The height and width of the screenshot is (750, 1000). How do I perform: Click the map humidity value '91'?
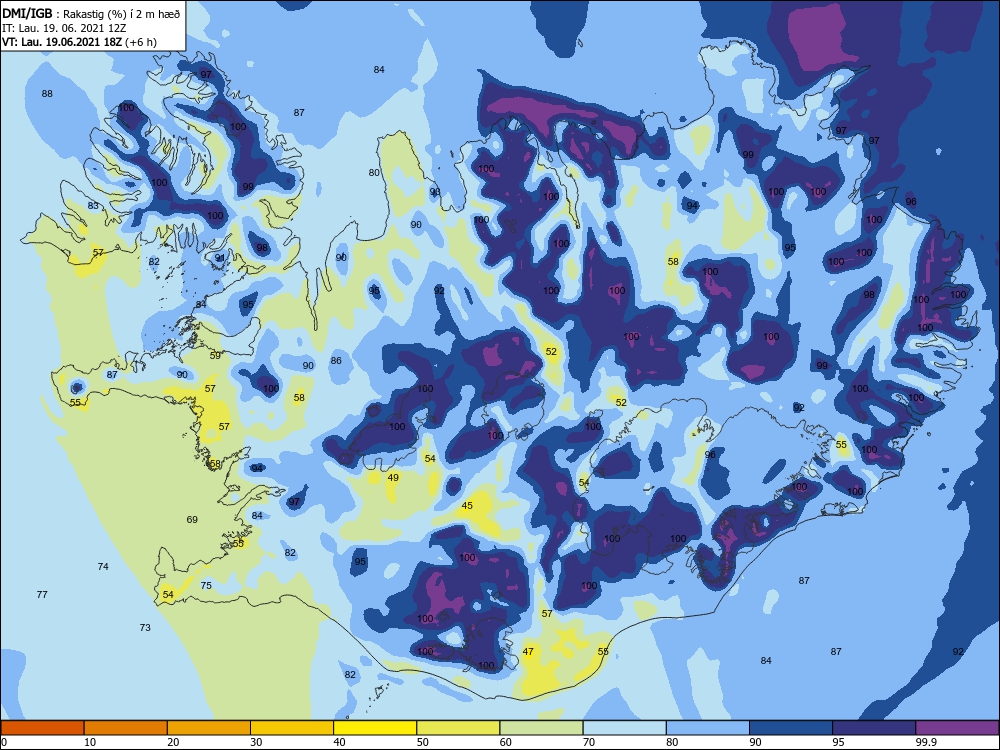(220, 258)
